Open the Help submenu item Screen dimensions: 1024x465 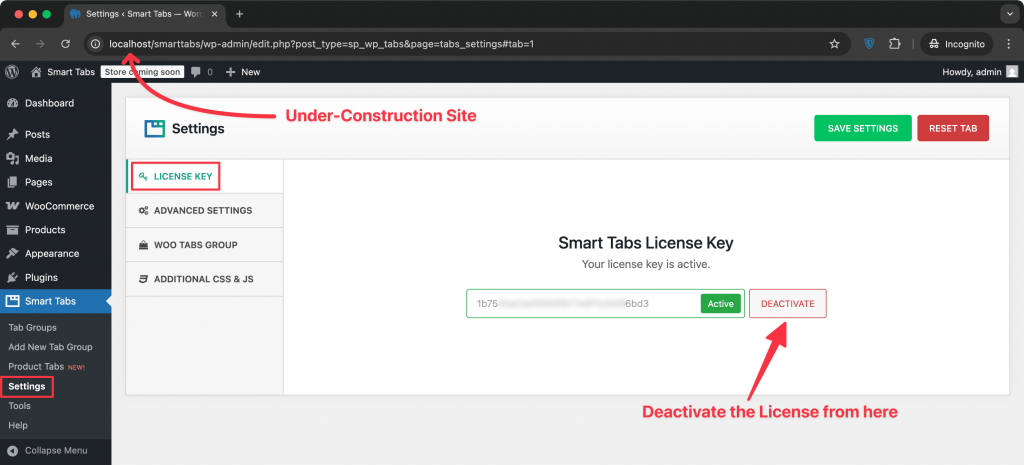(x=18, y=425)
